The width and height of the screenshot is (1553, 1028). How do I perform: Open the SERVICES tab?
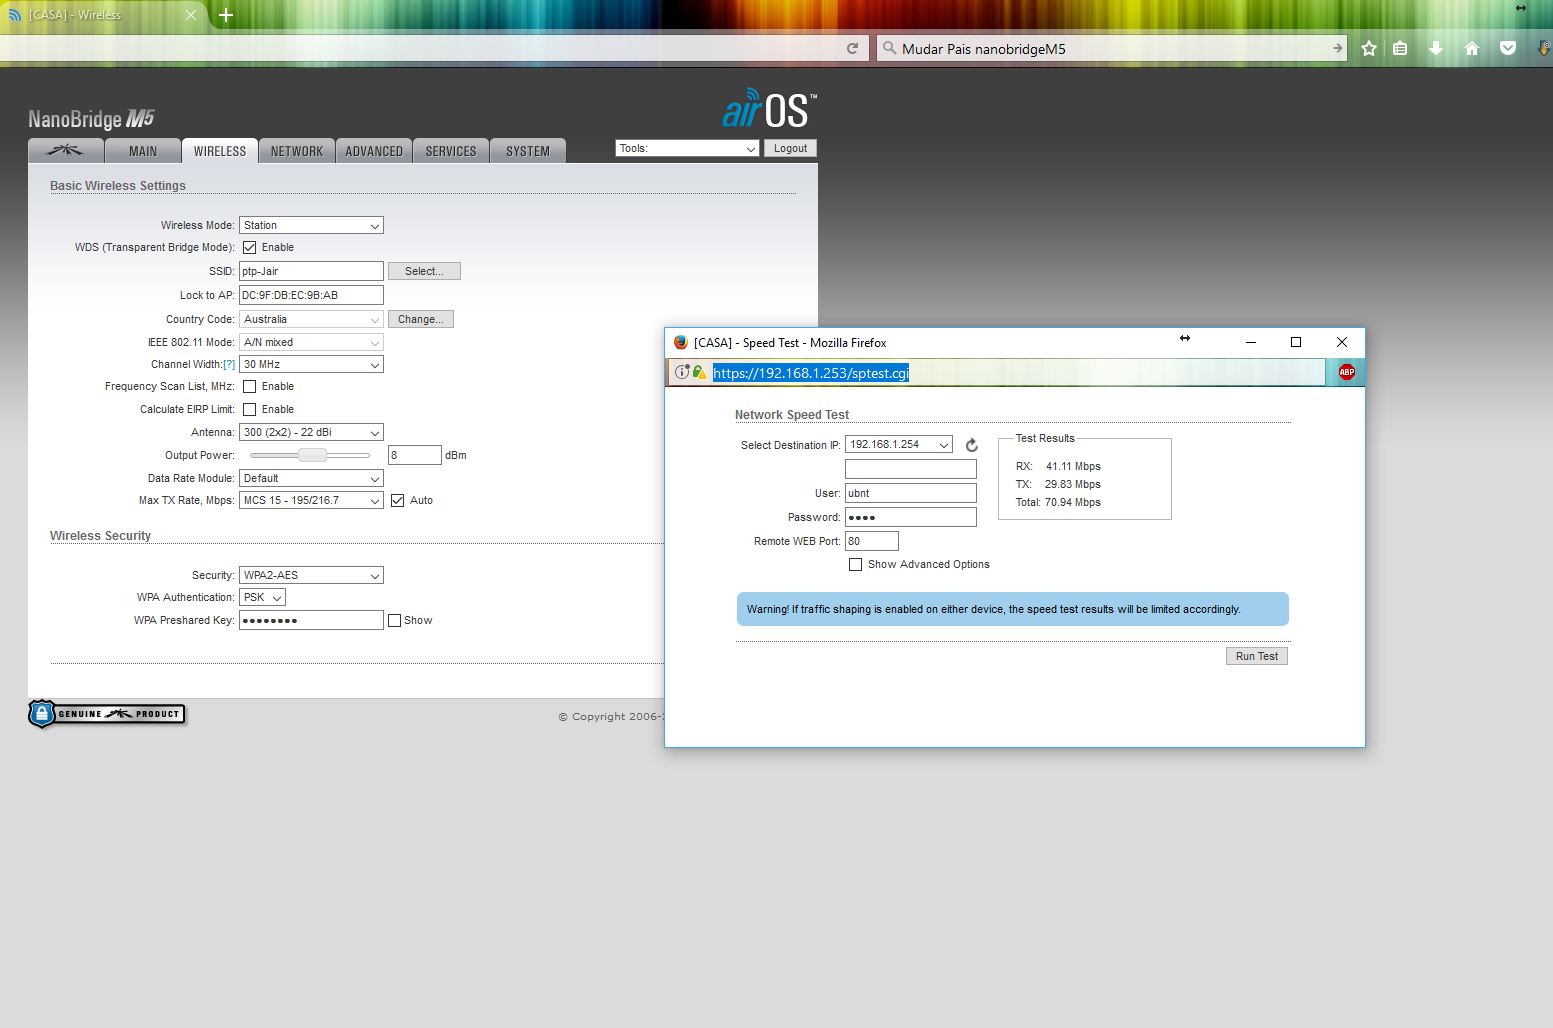[x=451, y=151]
